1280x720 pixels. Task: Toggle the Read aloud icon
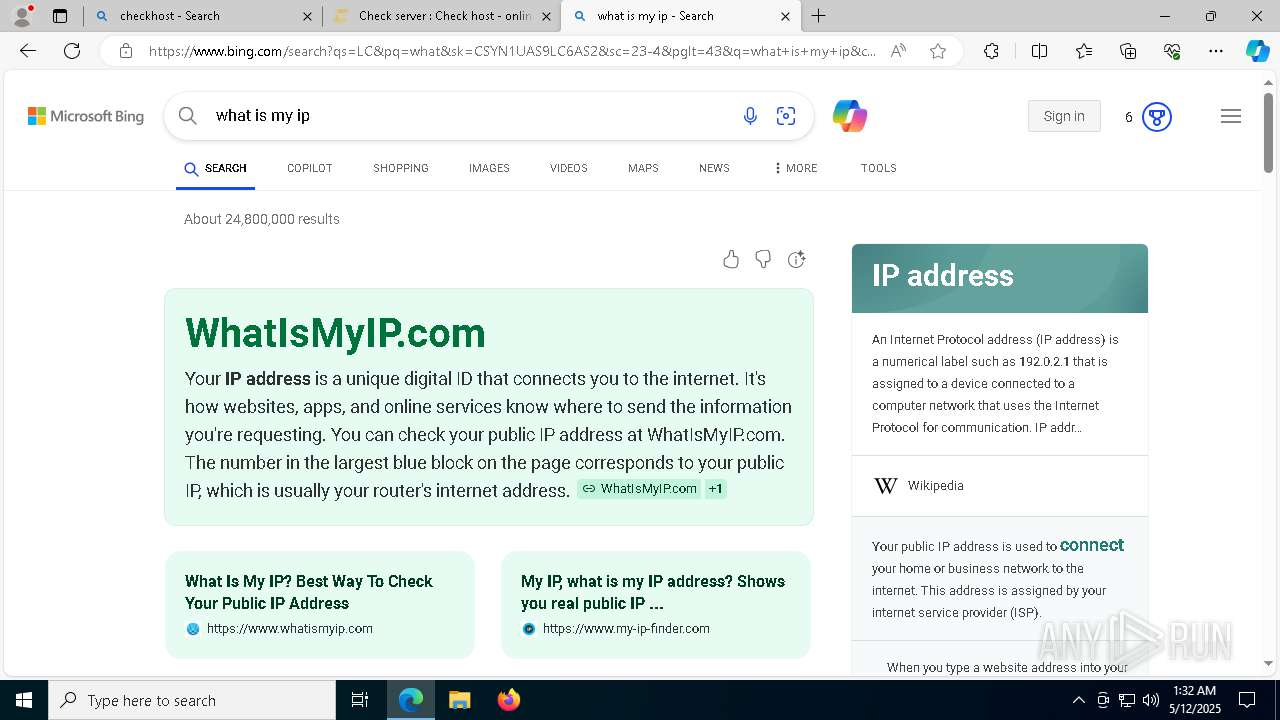pyautogui.click(x=898, y=51)
